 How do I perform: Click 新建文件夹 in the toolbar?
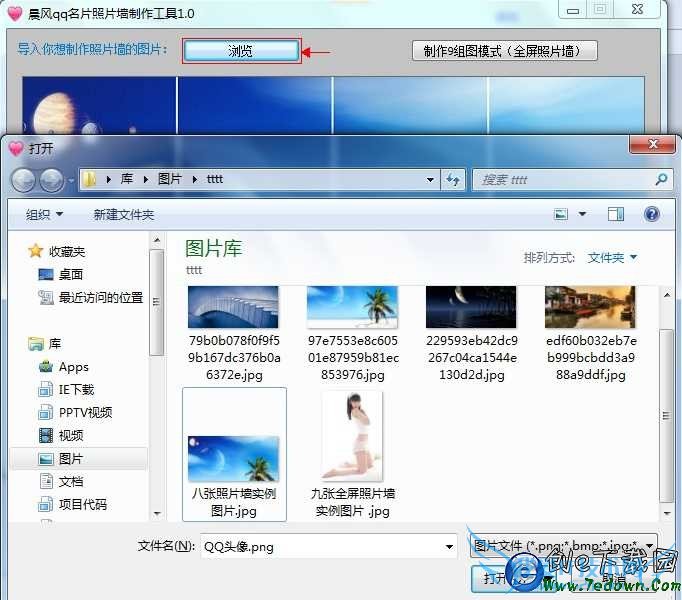[124, 215]
